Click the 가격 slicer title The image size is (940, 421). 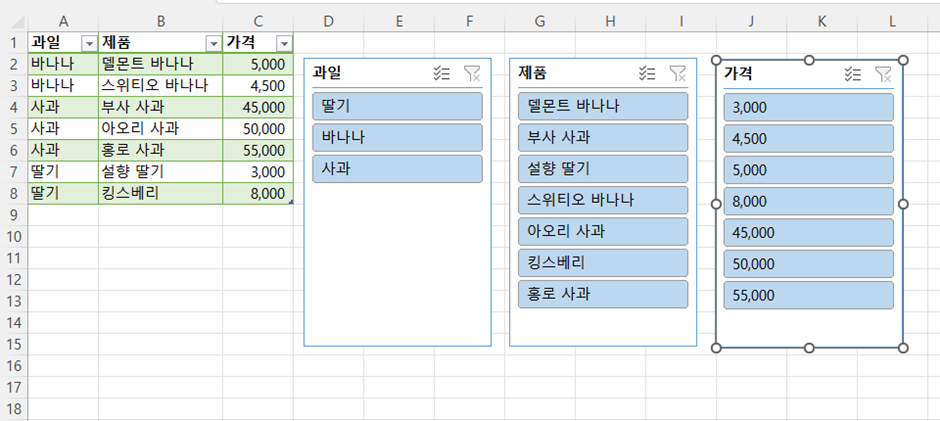[739, 74]
